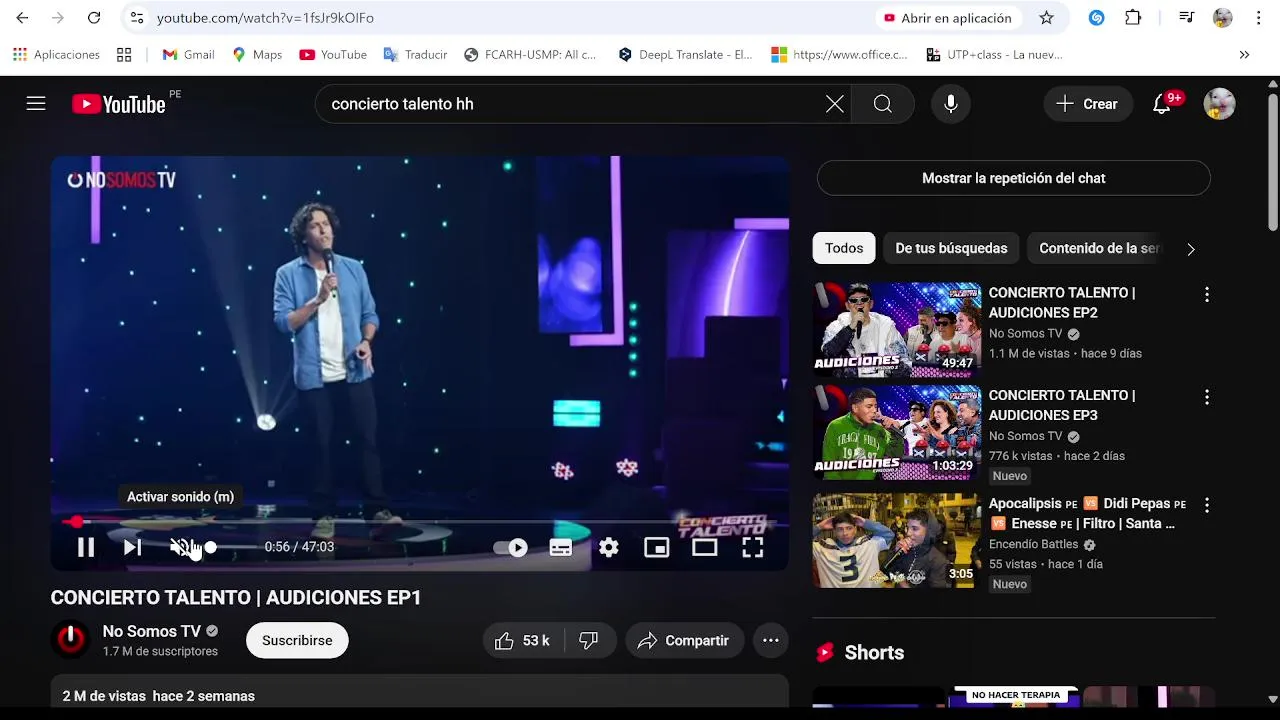Image resolution: width=1280 pixels, height=720 pixels.
Task: Open Encendío Battles channel link
Action: [1034, 544]
